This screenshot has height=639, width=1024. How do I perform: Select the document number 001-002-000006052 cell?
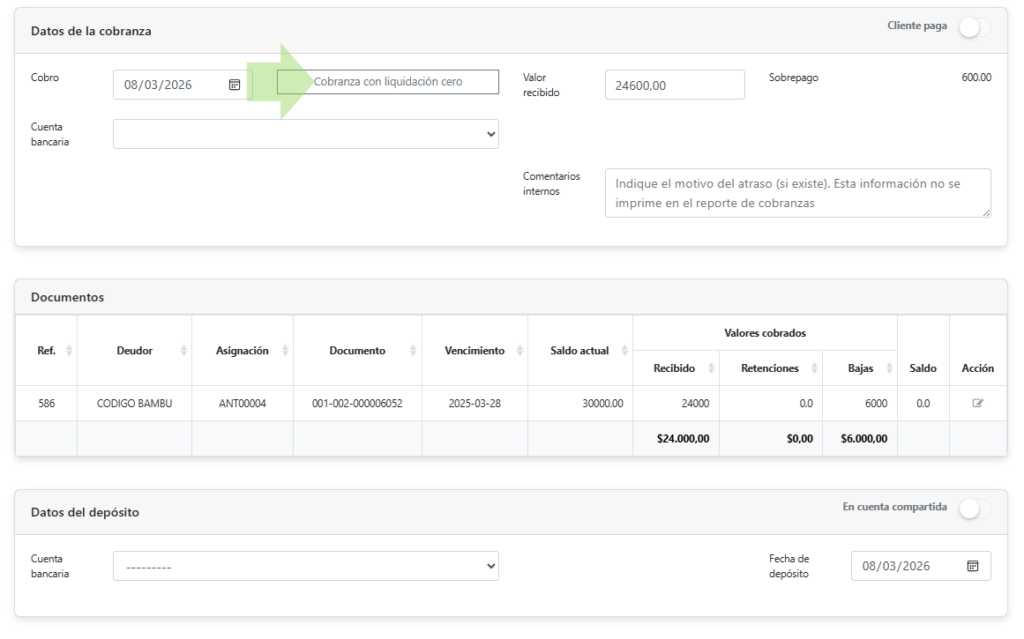pyautogui.click(x=357, y=404)
